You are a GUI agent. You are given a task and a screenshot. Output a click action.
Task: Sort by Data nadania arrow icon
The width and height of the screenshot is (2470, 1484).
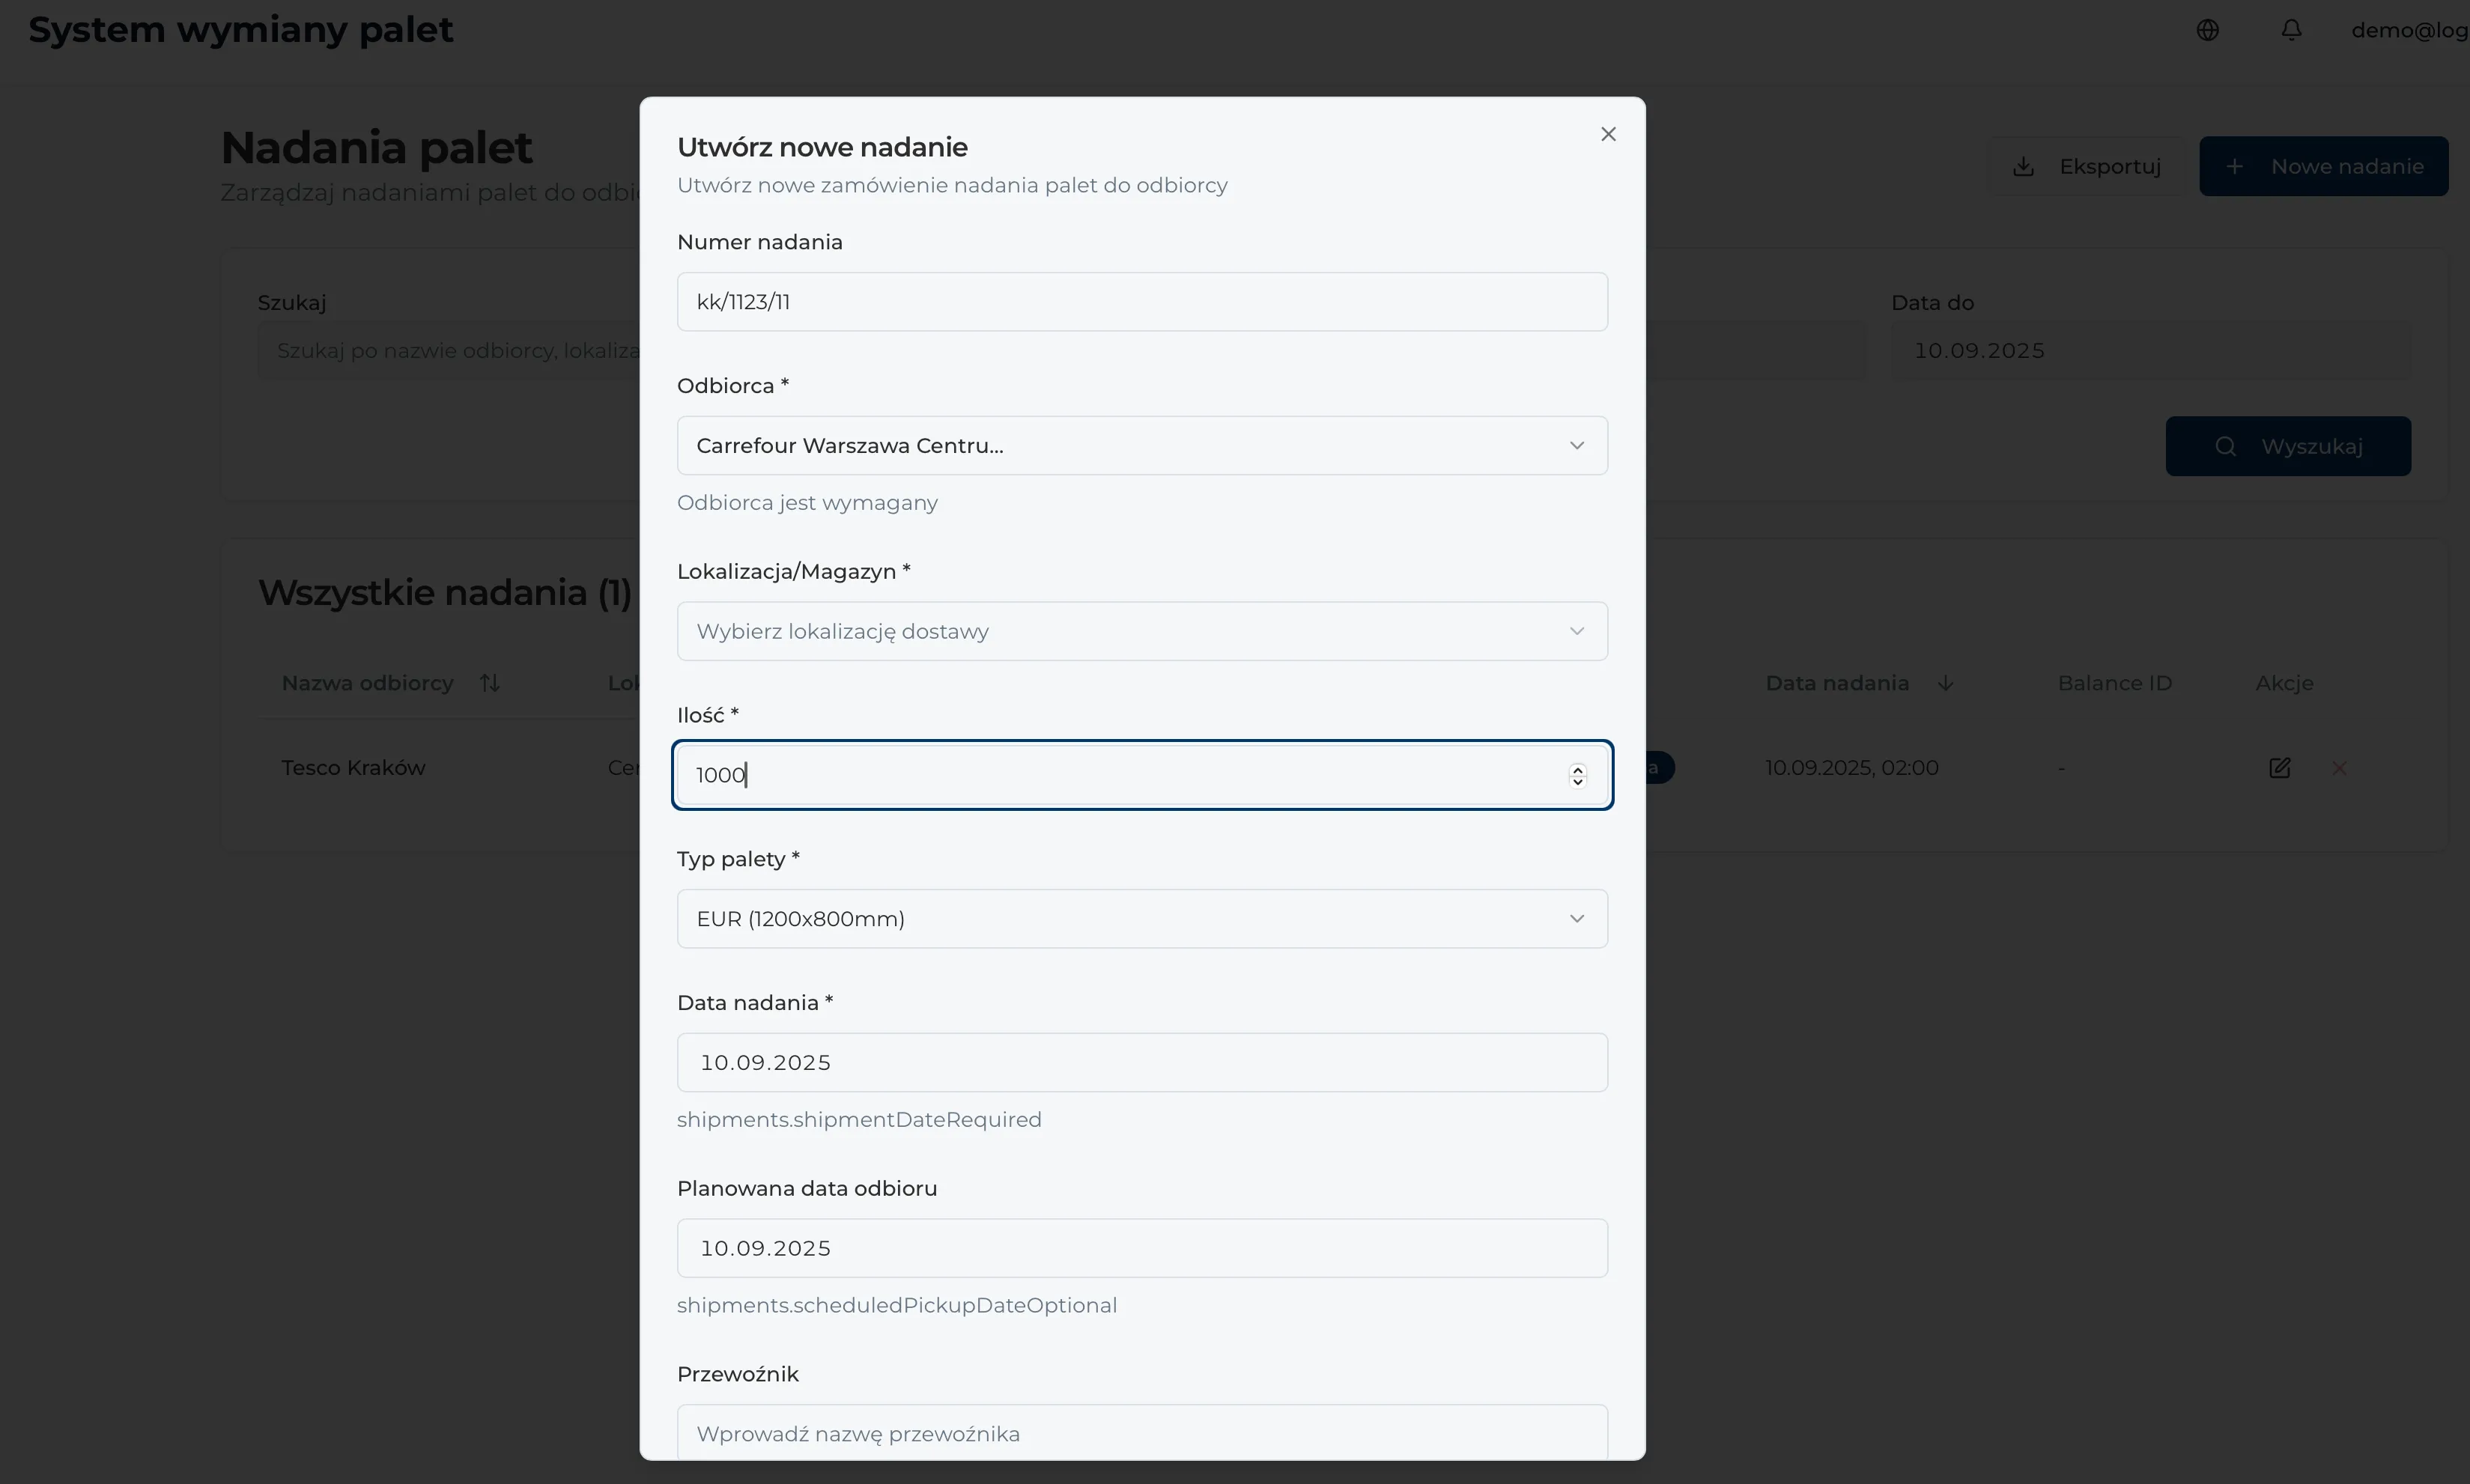point(1945,683)
